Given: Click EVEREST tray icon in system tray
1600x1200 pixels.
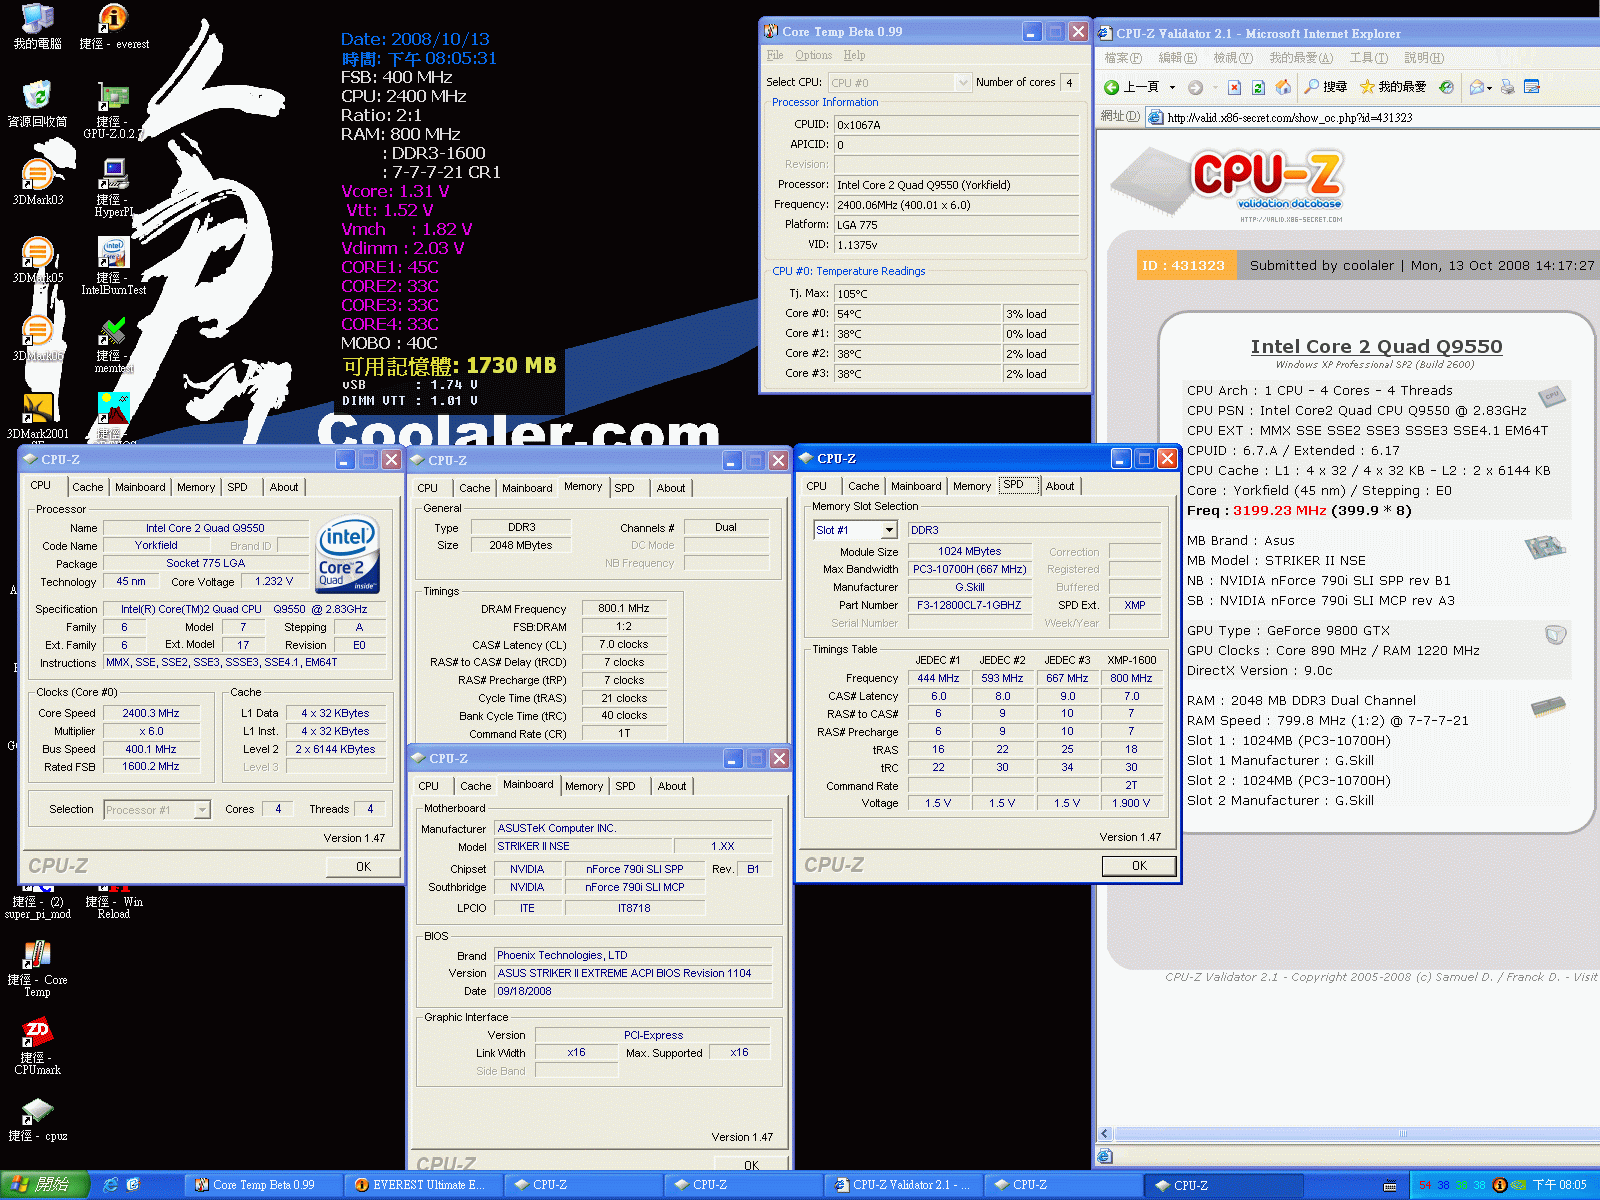Looking at the screenshot, I should 1499,1185.
